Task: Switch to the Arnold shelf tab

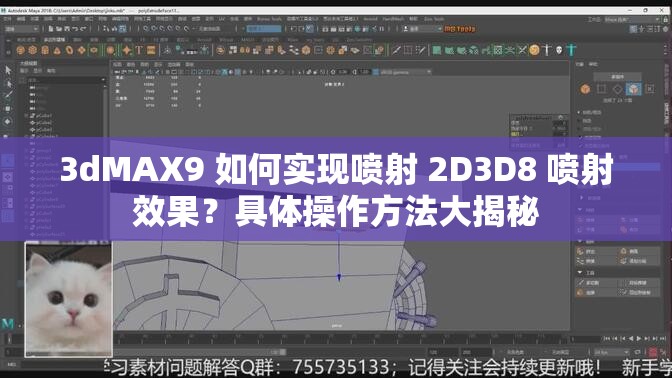Action: click(204, 40)
